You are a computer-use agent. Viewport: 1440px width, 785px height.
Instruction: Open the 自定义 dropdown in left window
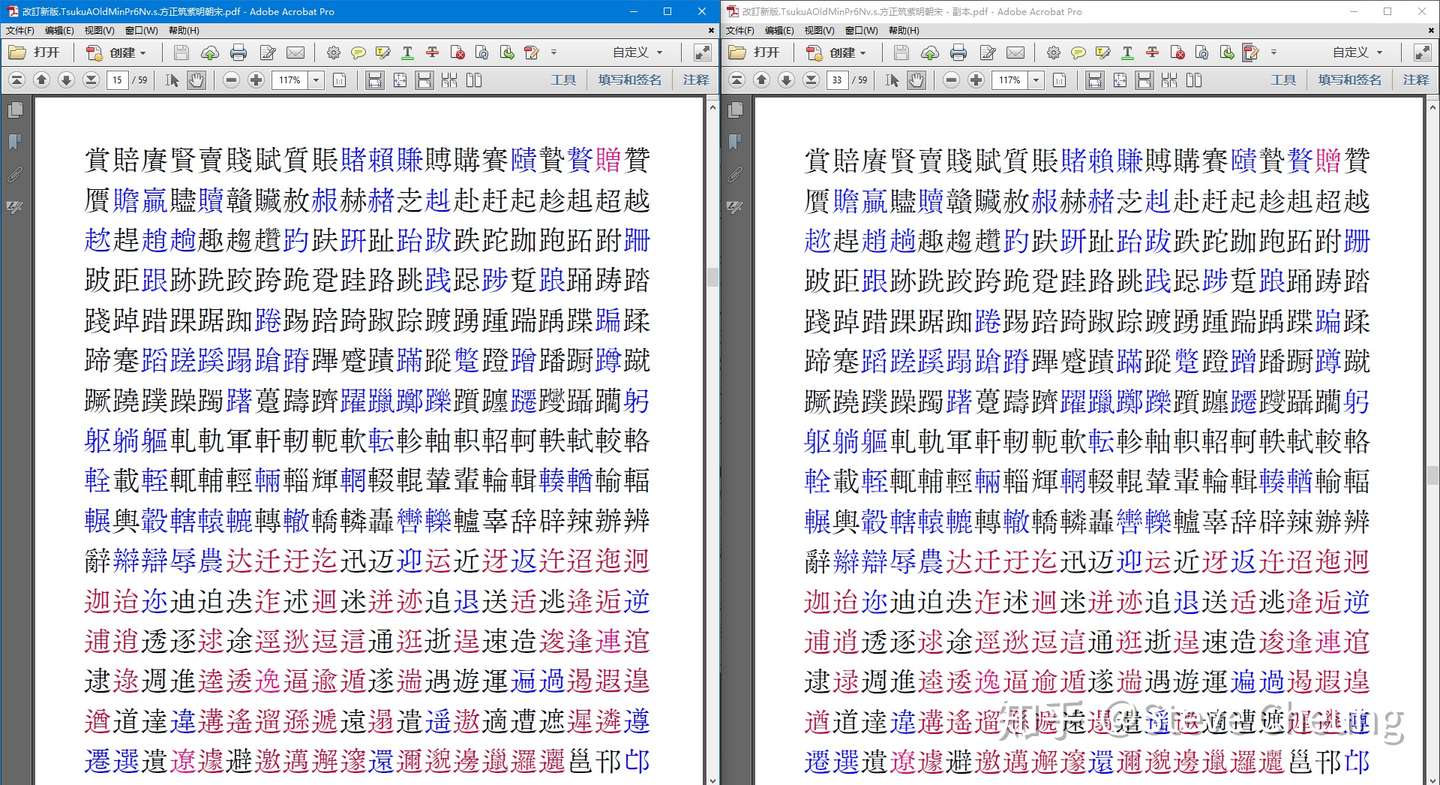(x=638, y=53)
